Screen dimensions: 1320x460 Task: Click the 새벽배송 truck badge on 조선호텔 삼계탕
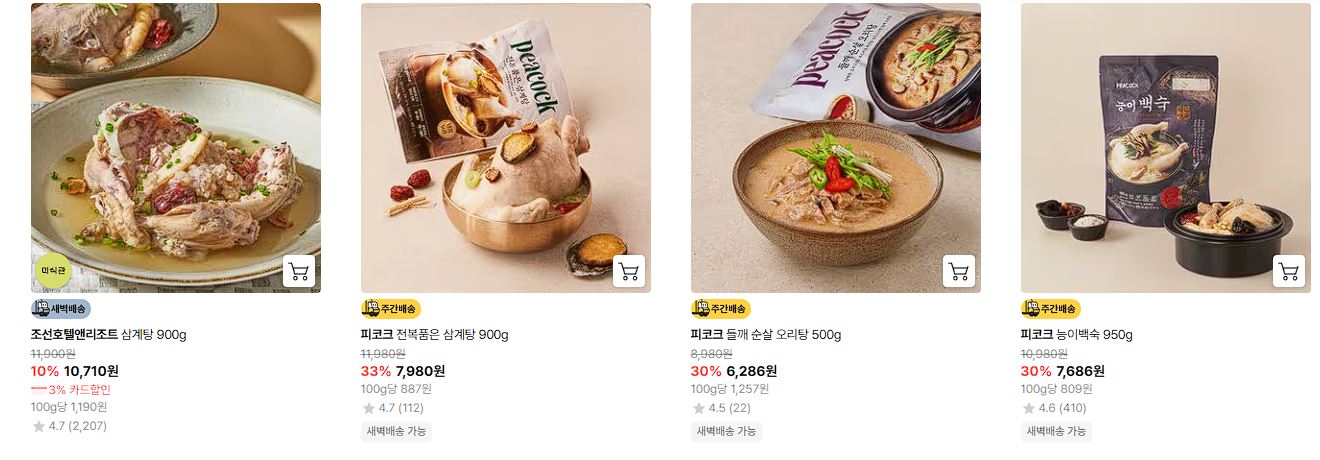tap(61, 309)
